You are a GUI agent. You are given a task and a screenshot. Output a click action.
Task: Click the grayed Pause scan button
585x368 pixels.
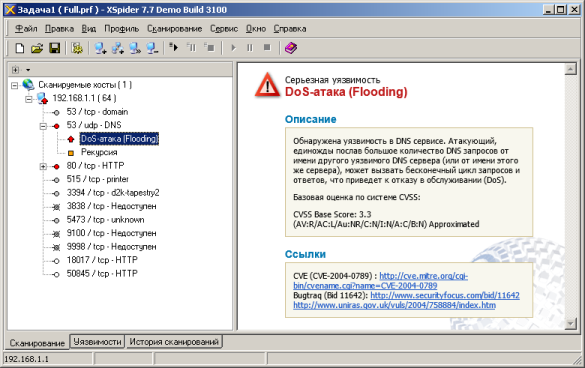coord(250,48)
